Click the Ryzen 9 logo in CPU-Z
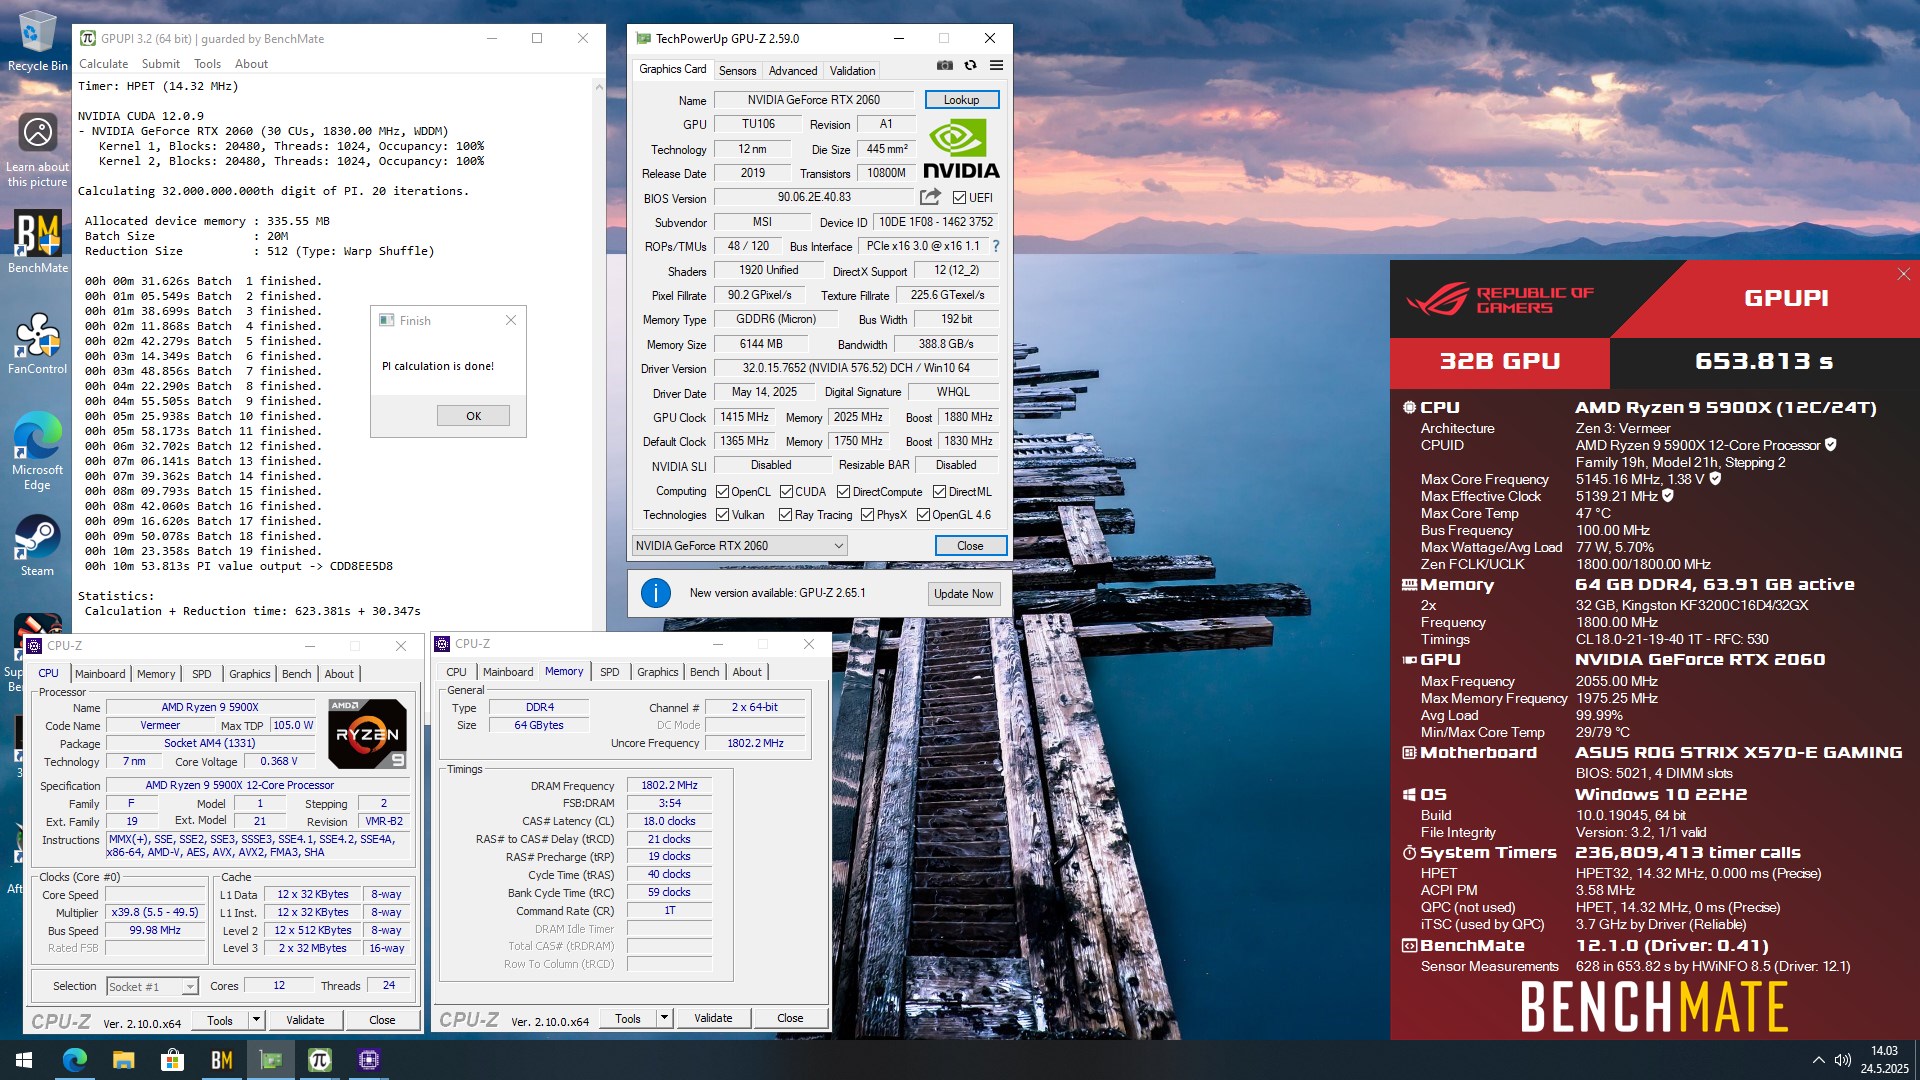The width and height of the screenshot is (1920, 1080). tap(367, 733)
